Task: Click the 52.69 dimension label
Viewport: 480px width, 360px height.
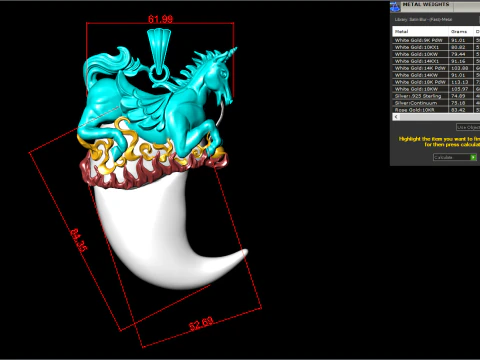Action: click(x=201, y=324)
